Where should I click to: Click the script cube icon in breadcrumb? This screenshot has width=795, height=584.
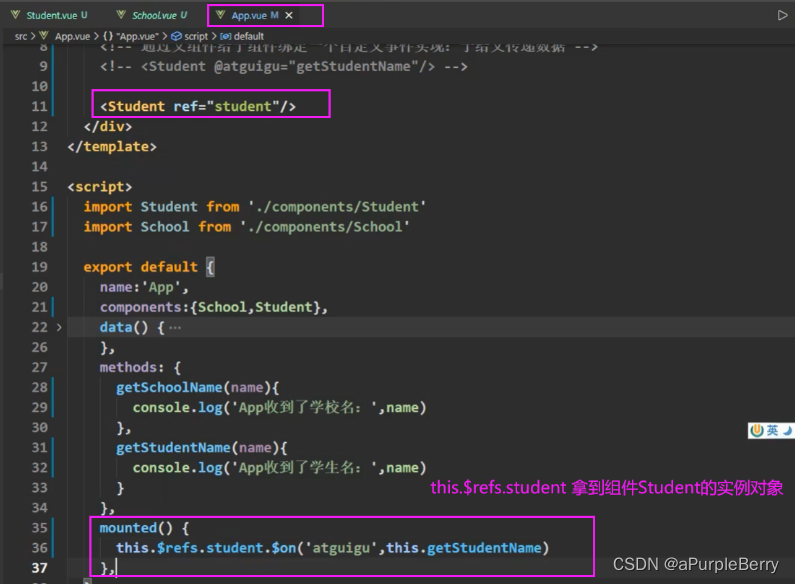(176, 36)
